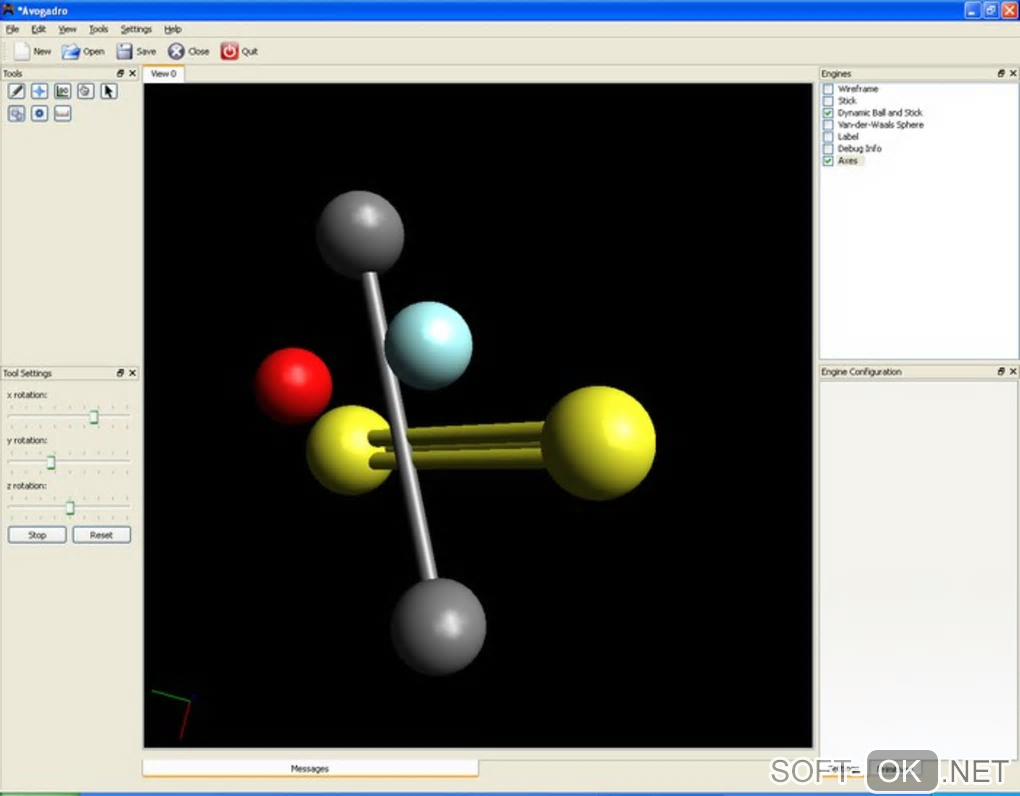Click the 'Axes' engine label

(x=848, y=161)
